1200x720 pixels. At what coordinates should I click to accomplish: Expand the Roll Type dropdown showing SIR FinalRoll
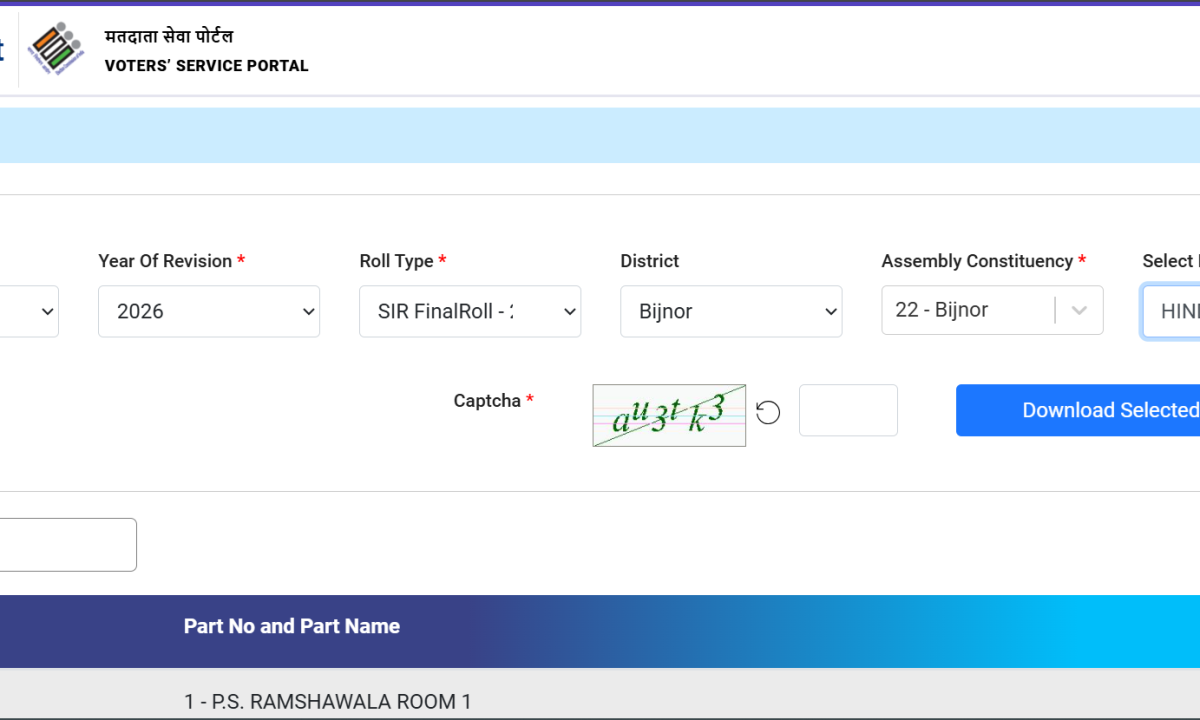point(470,312)
